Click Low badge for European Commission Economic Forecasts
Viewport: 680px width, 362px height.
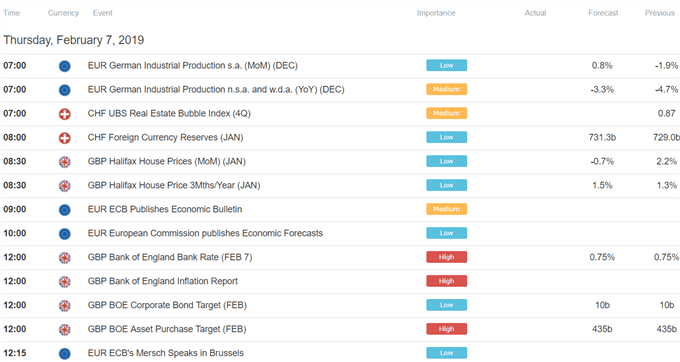click(447, 233)
